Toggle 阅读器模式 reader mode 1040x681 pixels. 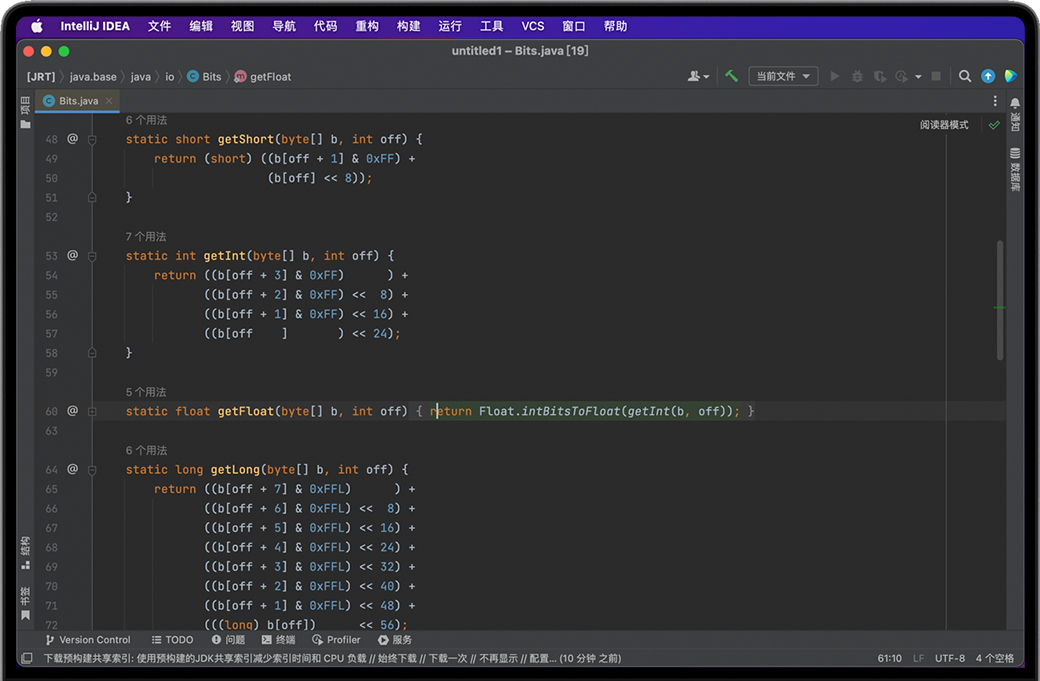click(x=944, y=125)
